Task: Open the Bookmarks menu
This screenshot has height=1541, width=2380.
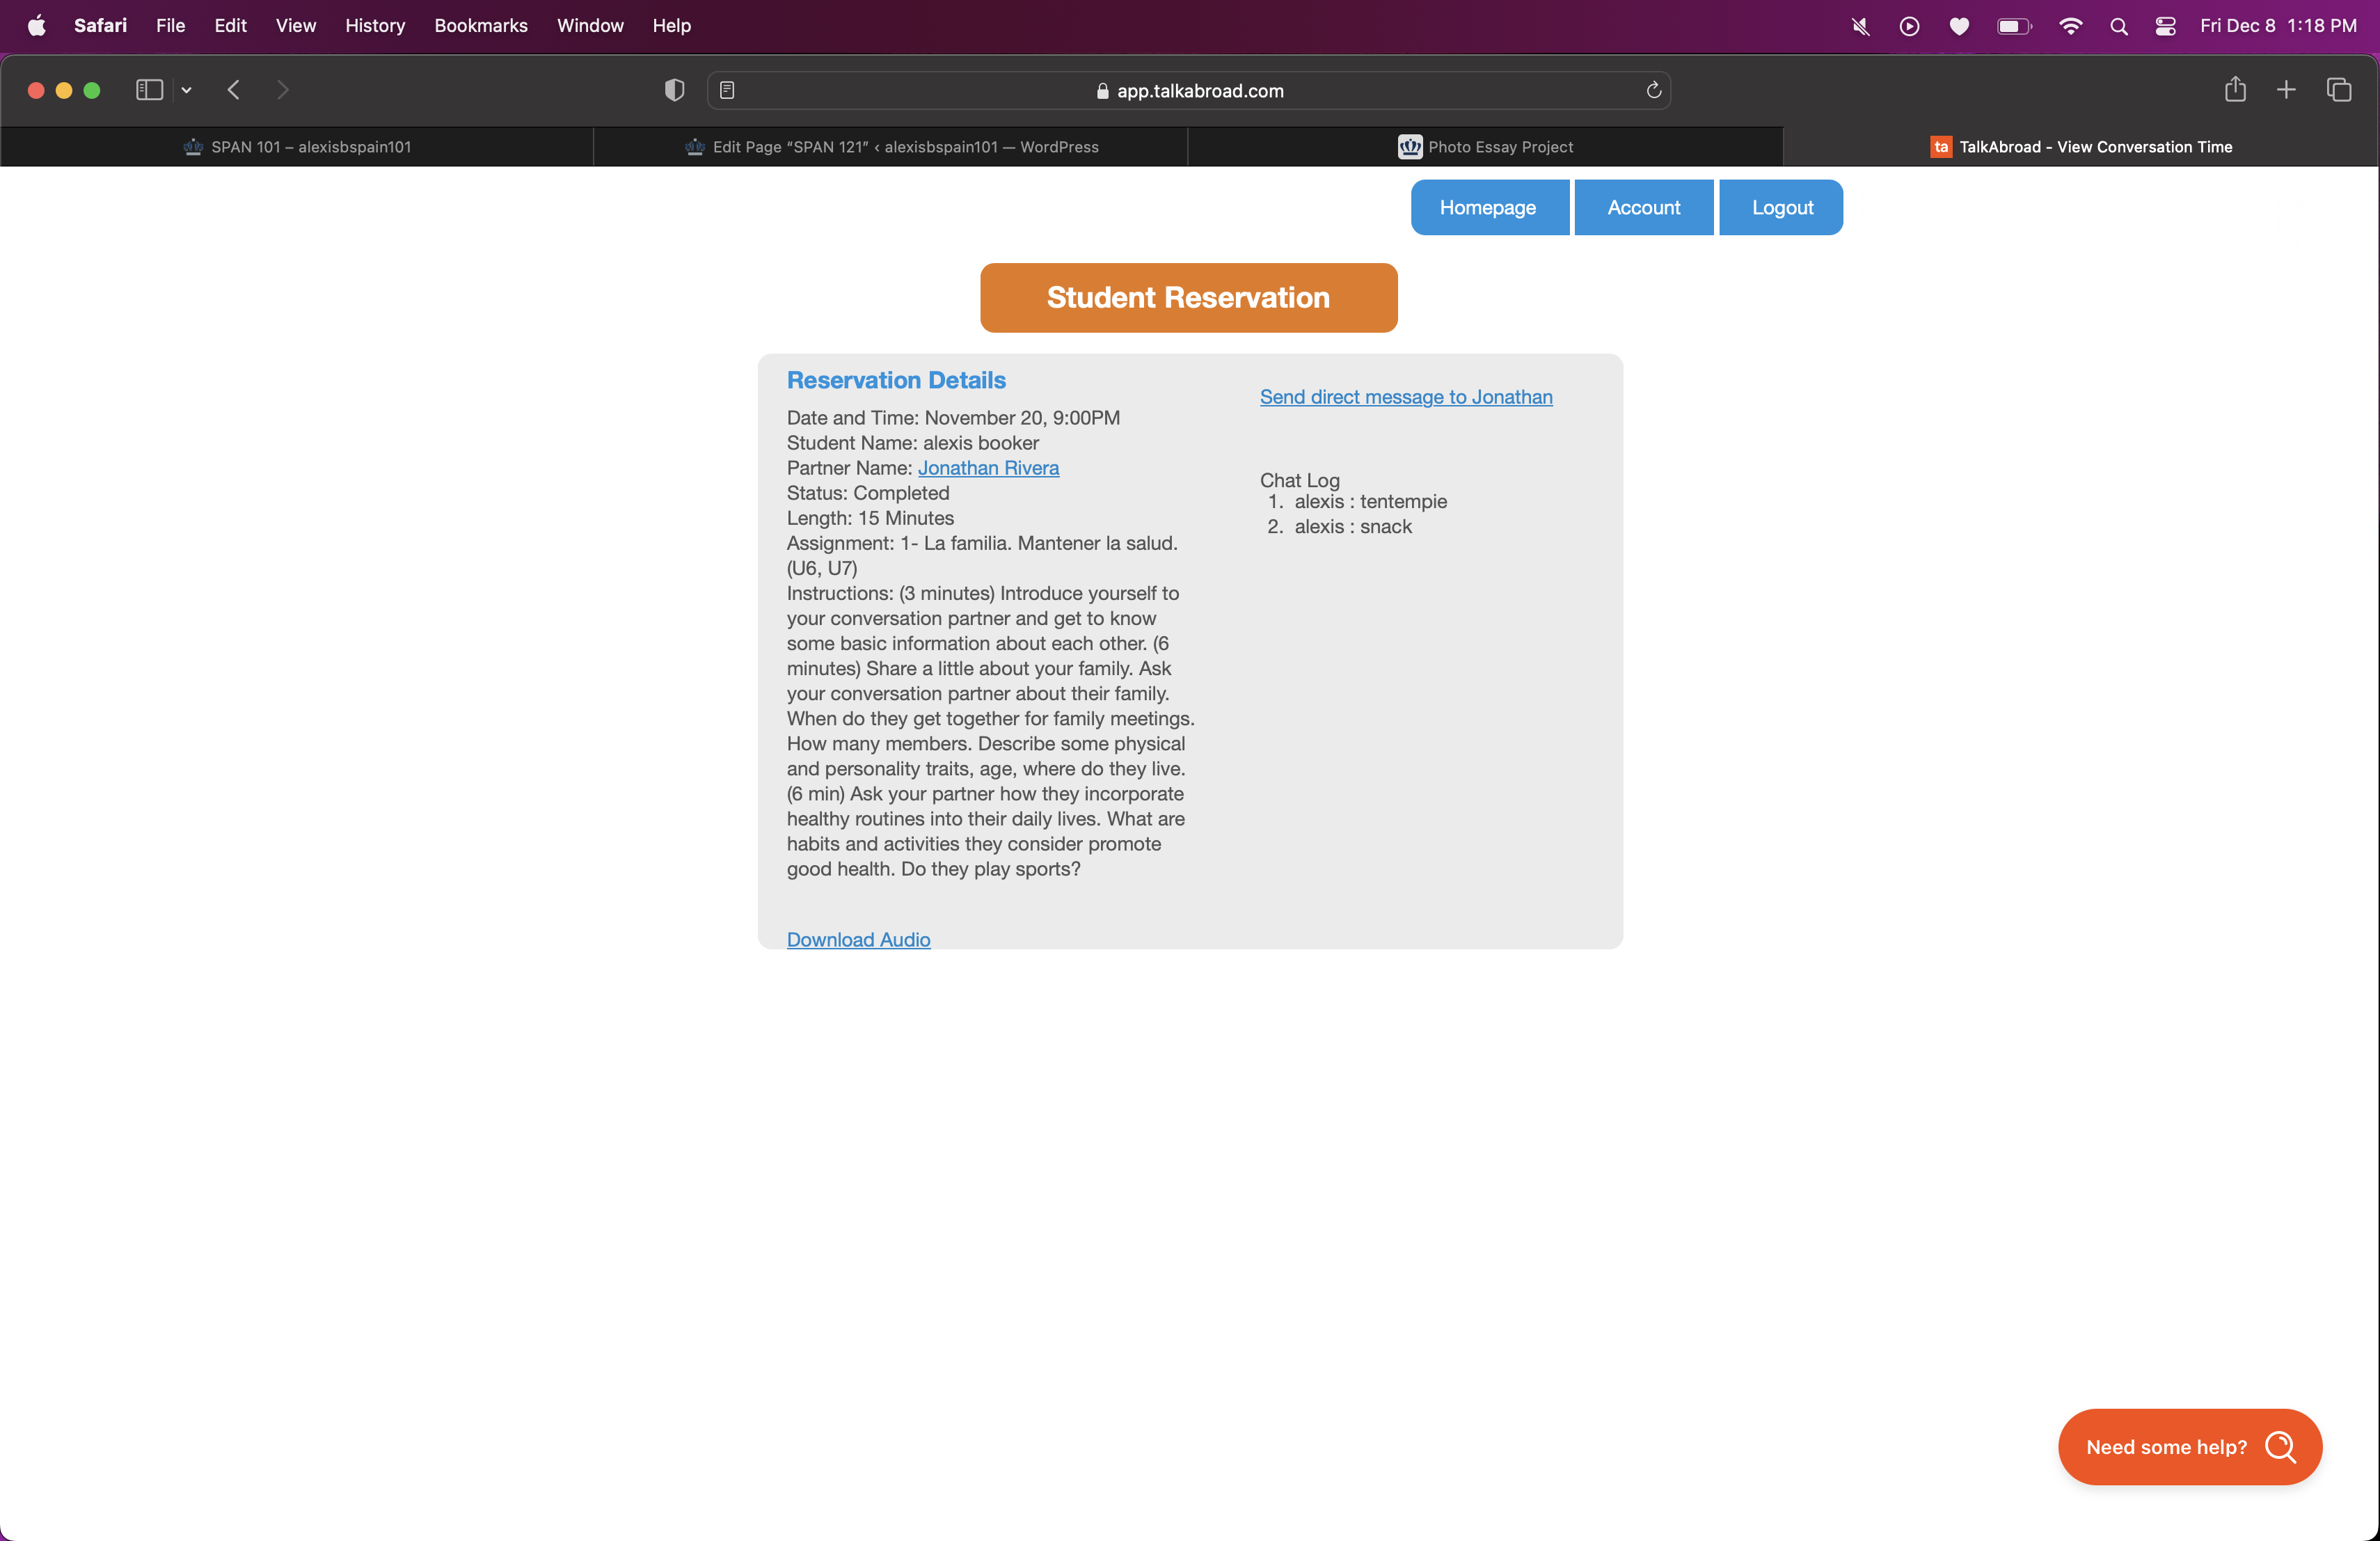Action: [x=481, y=25]
